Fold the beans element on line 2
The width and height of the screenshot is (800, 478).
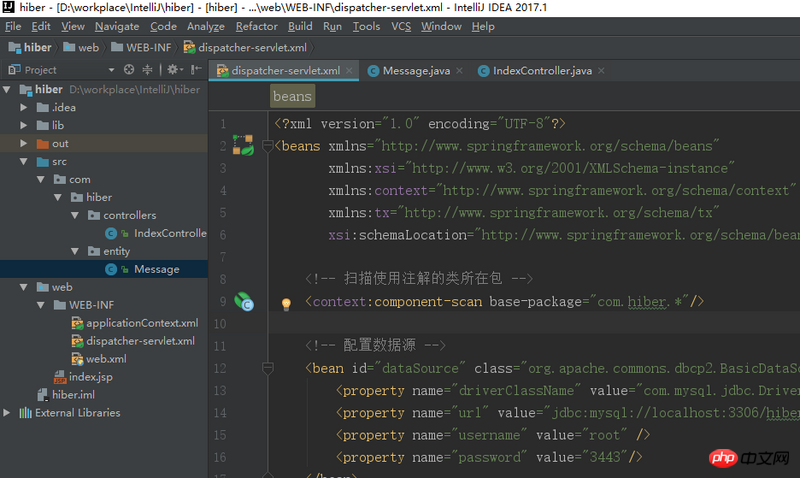(267, 146)
